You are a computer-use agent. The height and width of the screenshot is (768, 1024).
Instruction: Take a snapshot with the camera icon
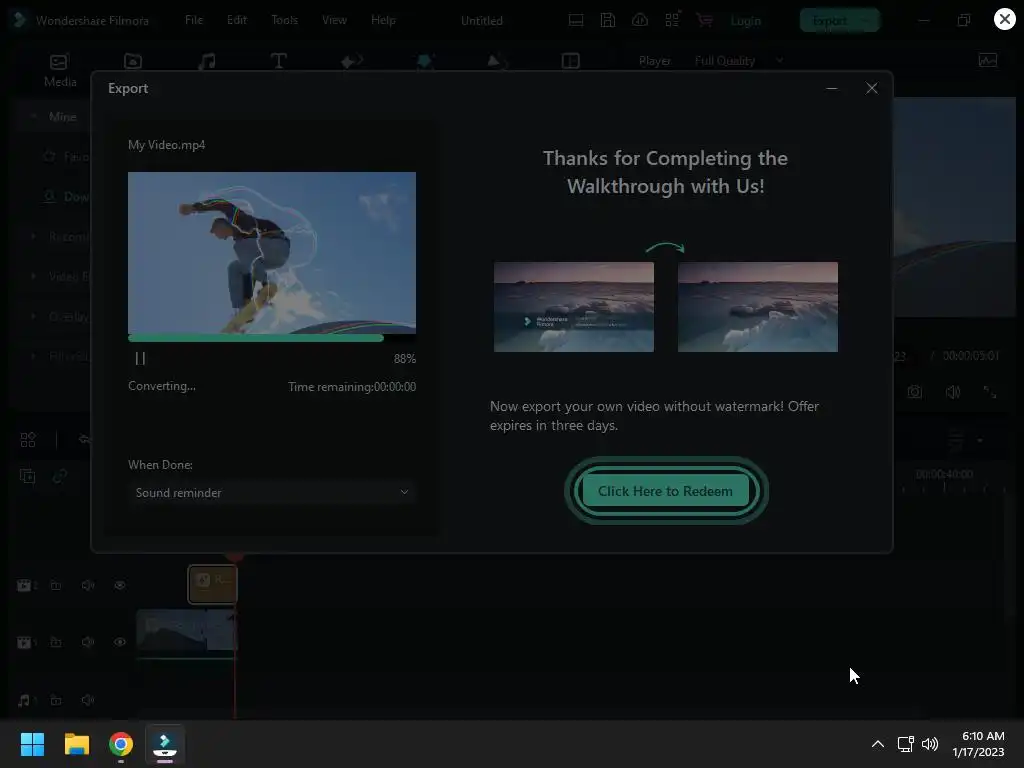click(915, 392)
